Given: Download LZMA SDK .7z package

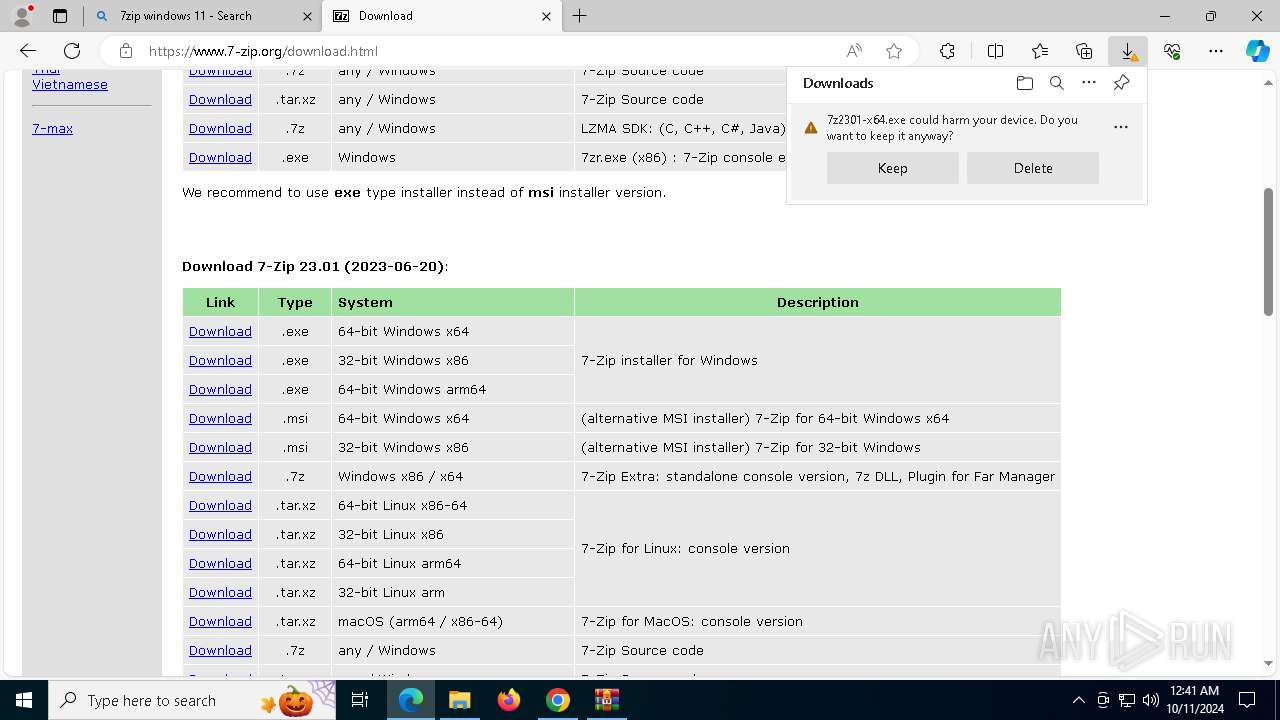Looking at the screenshot, I should pos(220,128).
